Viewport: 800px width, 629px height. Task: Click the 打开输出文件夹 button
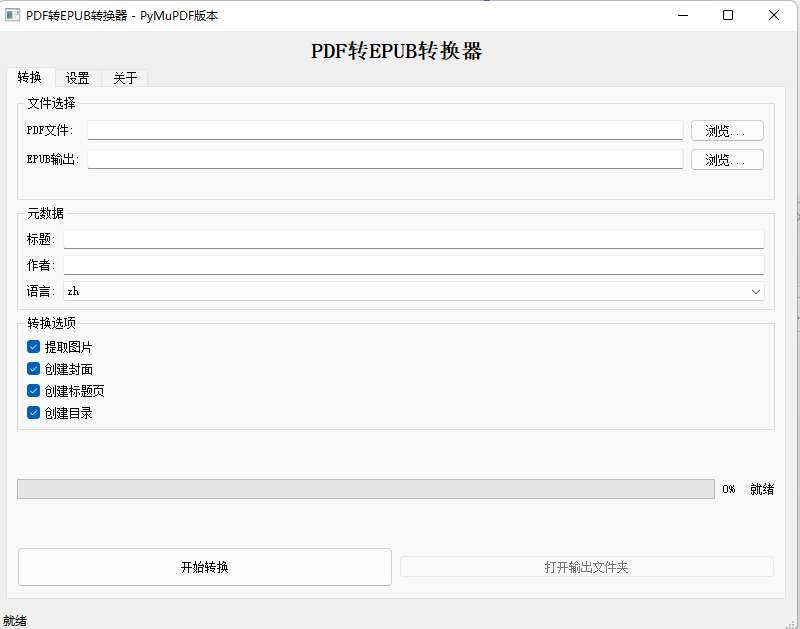point(587,566)
